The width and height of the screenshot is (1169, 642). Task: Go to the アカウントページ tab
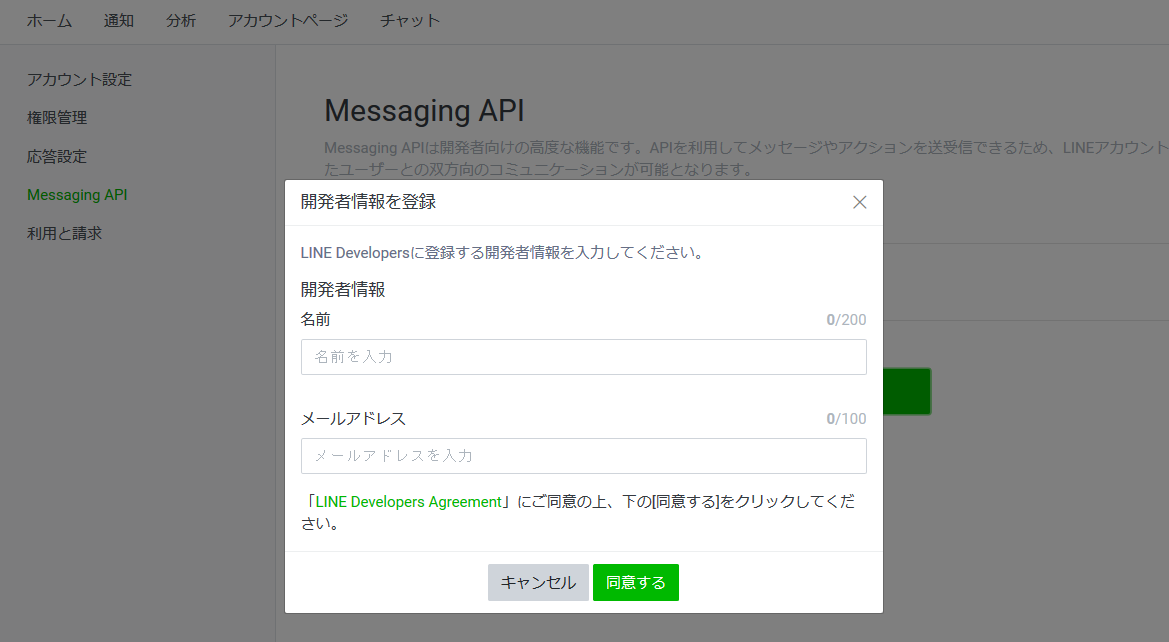288,21
